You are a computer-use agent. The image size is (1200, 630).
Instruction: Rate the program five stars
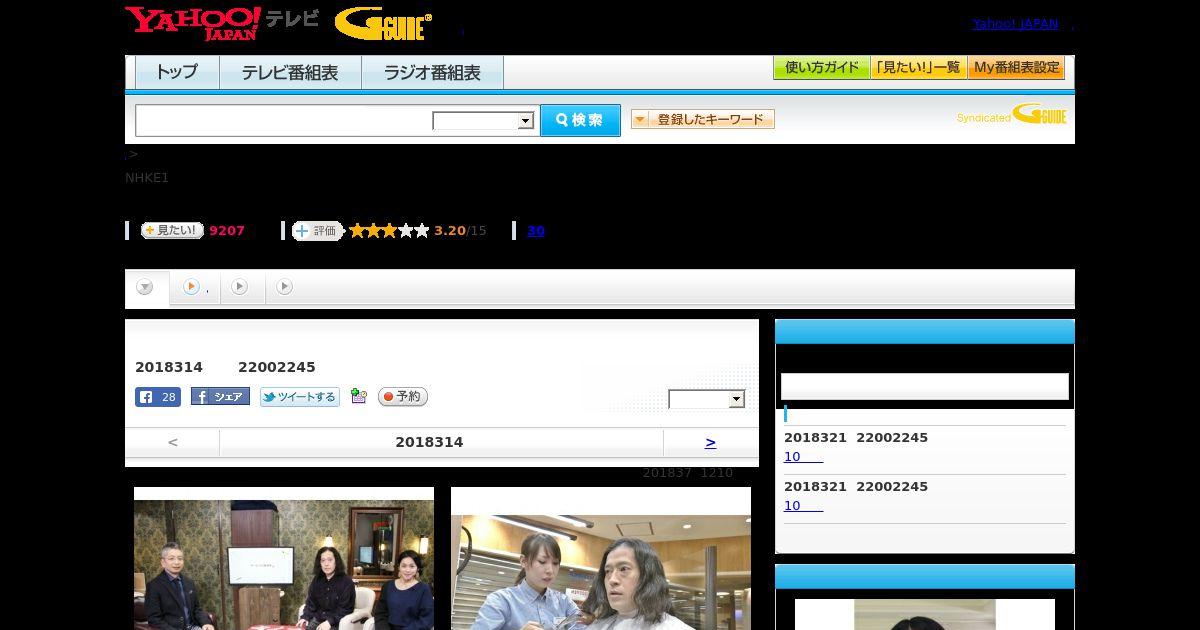421,231
